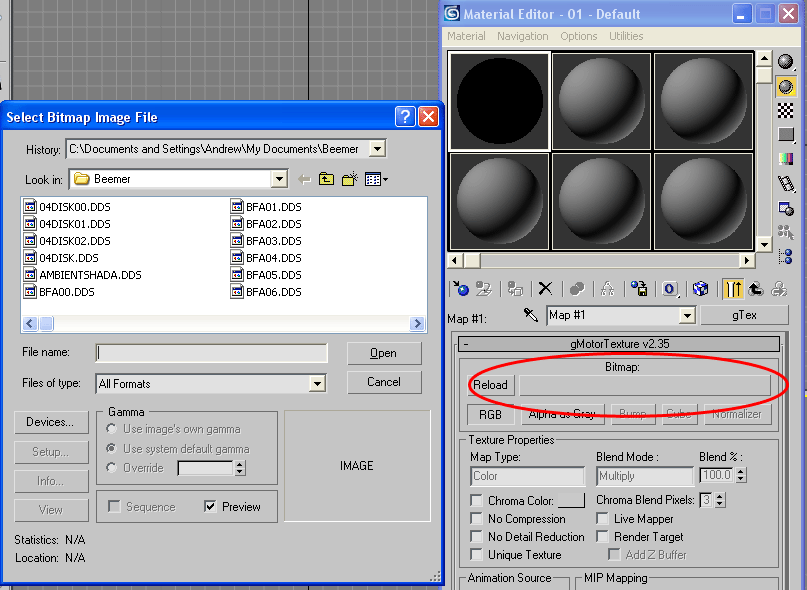Screen dimensions: 807x590
Task: Click the Go to Parent icon
Action: pyautogui.click(x=756, y=289)
